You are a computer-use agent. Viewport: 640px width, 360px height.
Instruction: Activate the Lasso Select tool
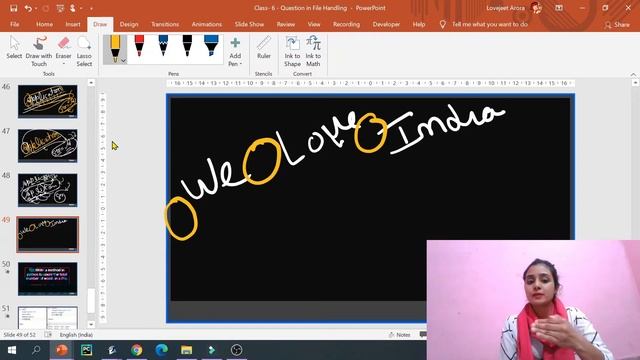click(x=84, y=51)
